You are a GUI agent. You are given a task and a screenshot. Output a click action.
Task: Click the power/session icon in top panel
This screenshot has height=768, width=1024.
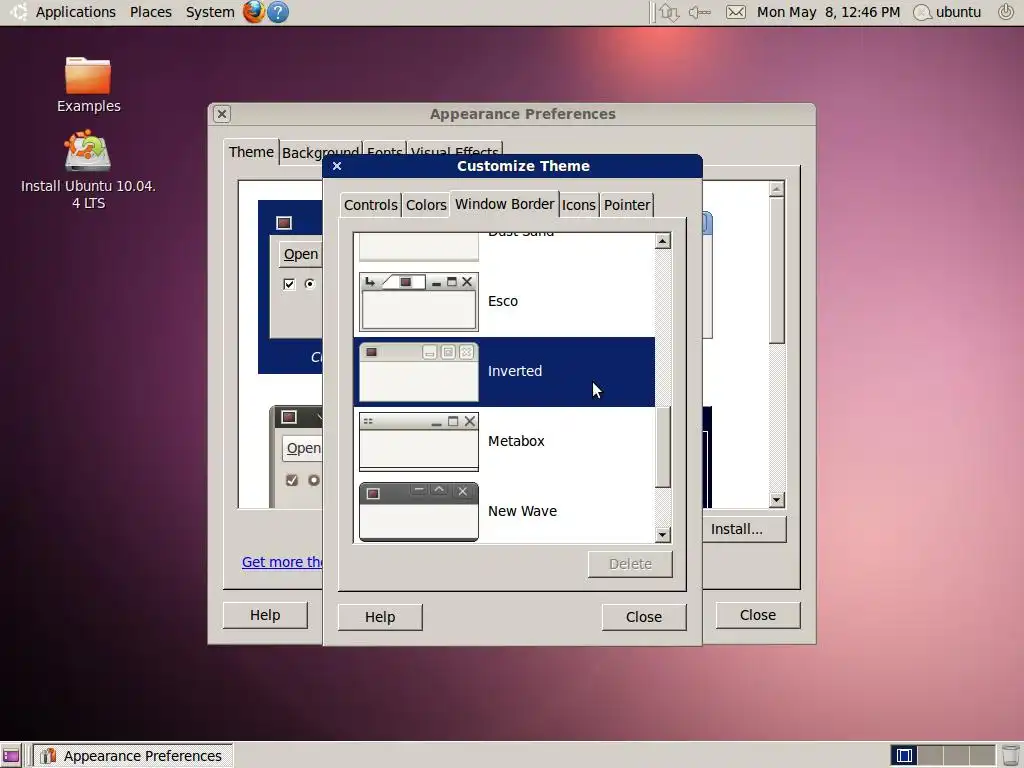(1006, 12)
